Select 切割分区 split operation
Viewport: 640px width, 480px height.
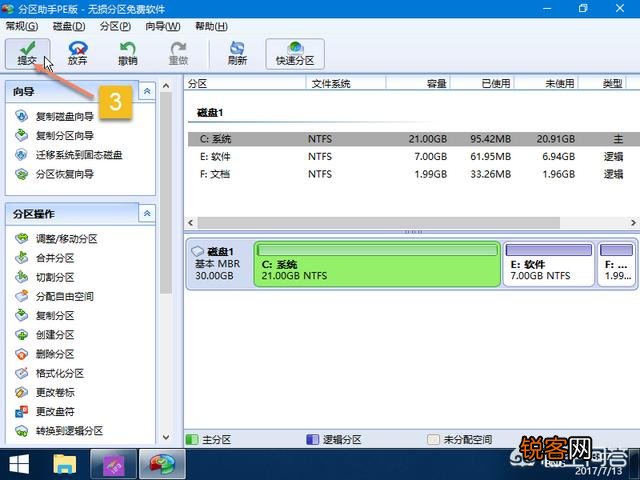(x=45, y=277)
